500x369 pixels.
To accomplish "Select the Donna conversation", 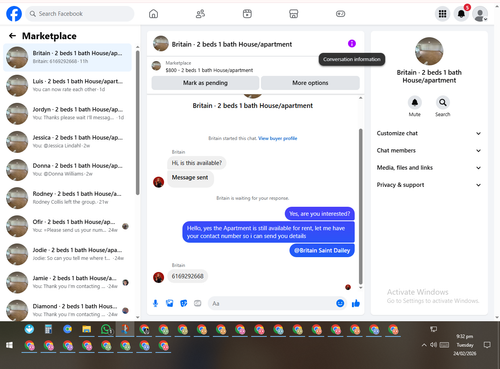I will click(x=67, y=170).
